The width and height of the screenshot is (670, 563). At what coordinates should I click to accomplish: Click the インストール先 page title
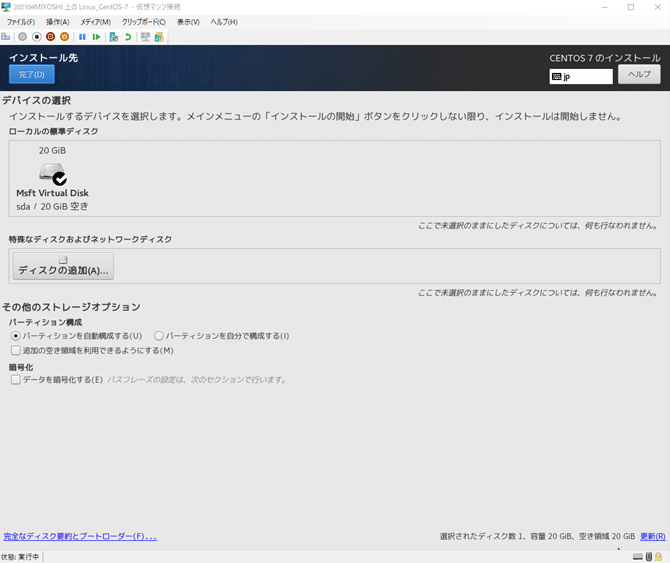(44, 58)
